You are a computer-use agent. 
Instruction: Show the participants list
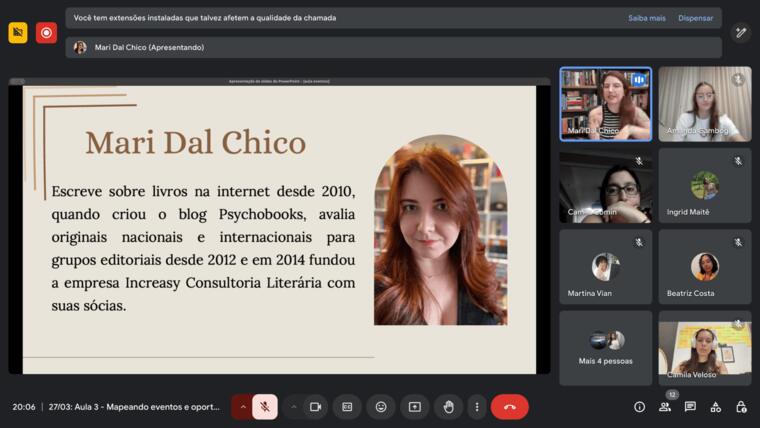665,407
